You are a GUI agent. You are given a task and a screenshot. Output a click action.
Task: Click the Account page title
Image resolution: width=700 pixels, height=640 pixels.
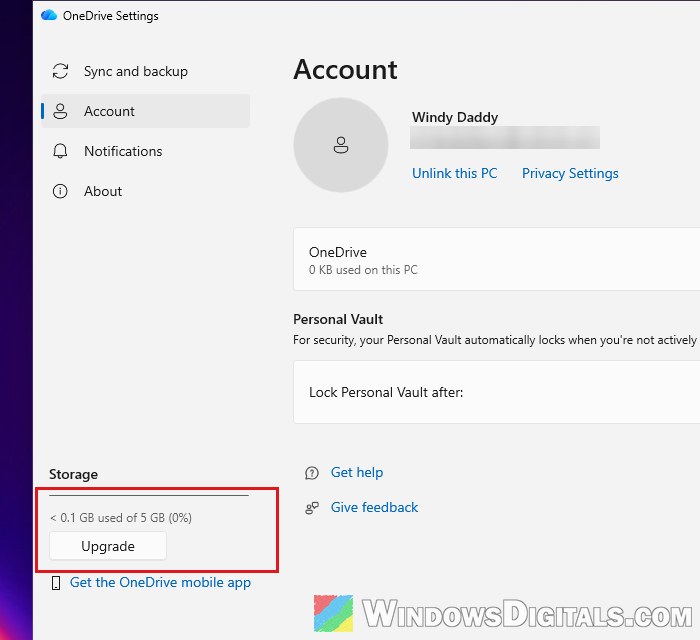345,70
